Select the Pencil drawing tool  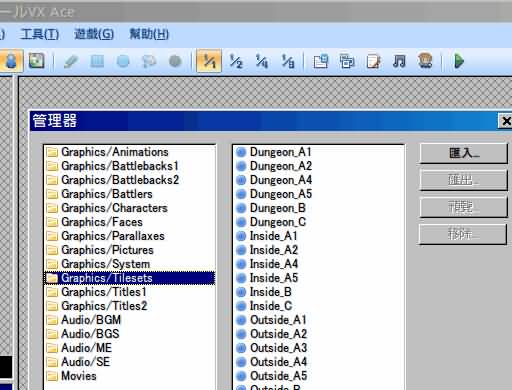click(70, 61)
